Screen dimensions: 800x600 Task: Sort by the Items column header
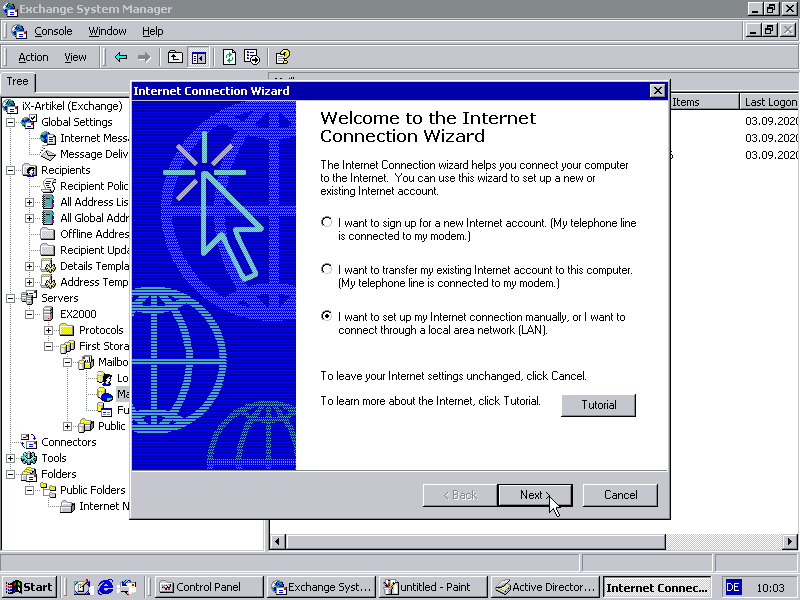pos(704,102)
